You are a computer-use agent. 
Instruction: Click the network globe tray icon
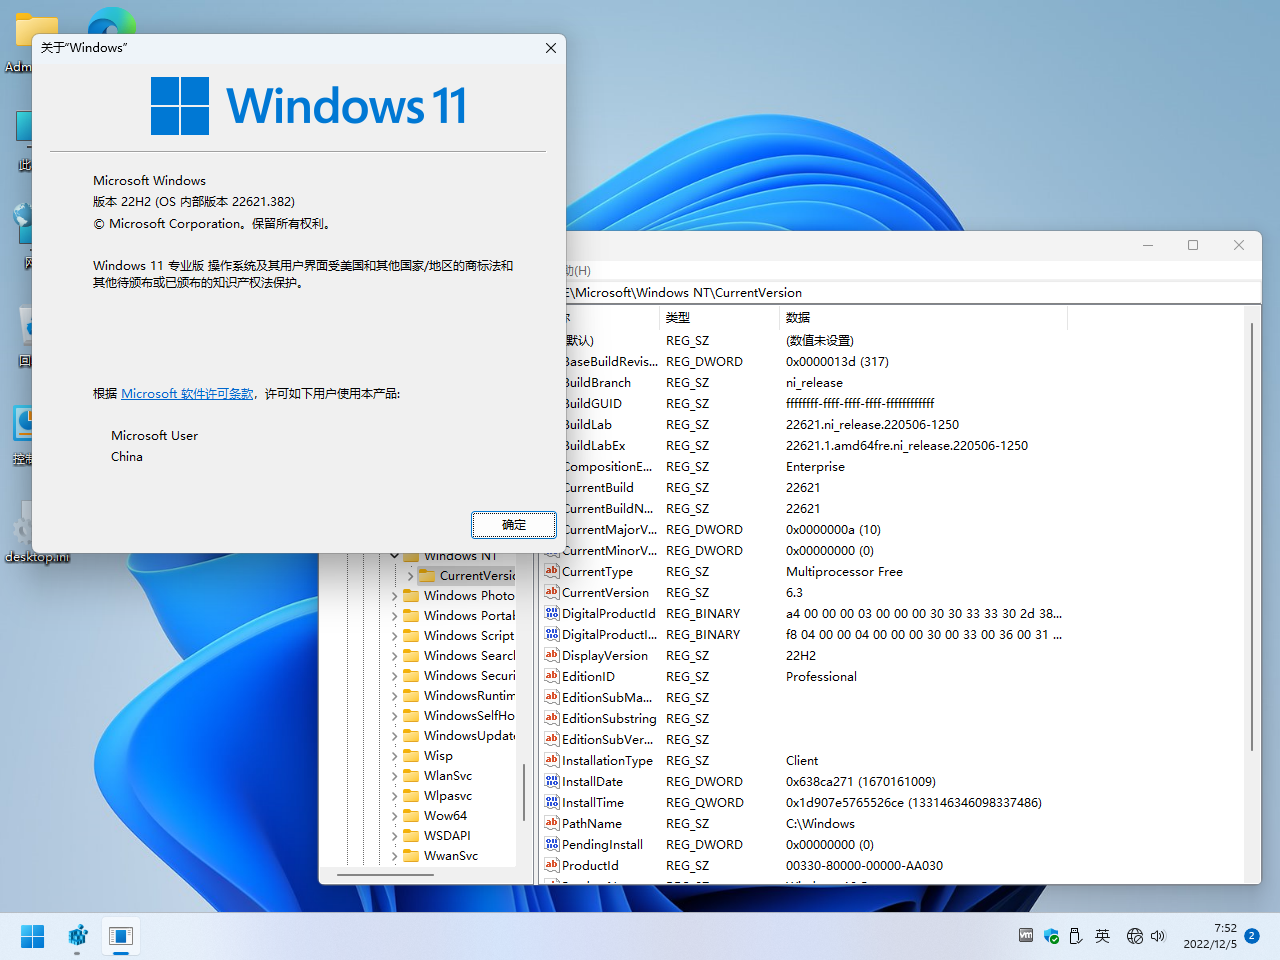1134,936
